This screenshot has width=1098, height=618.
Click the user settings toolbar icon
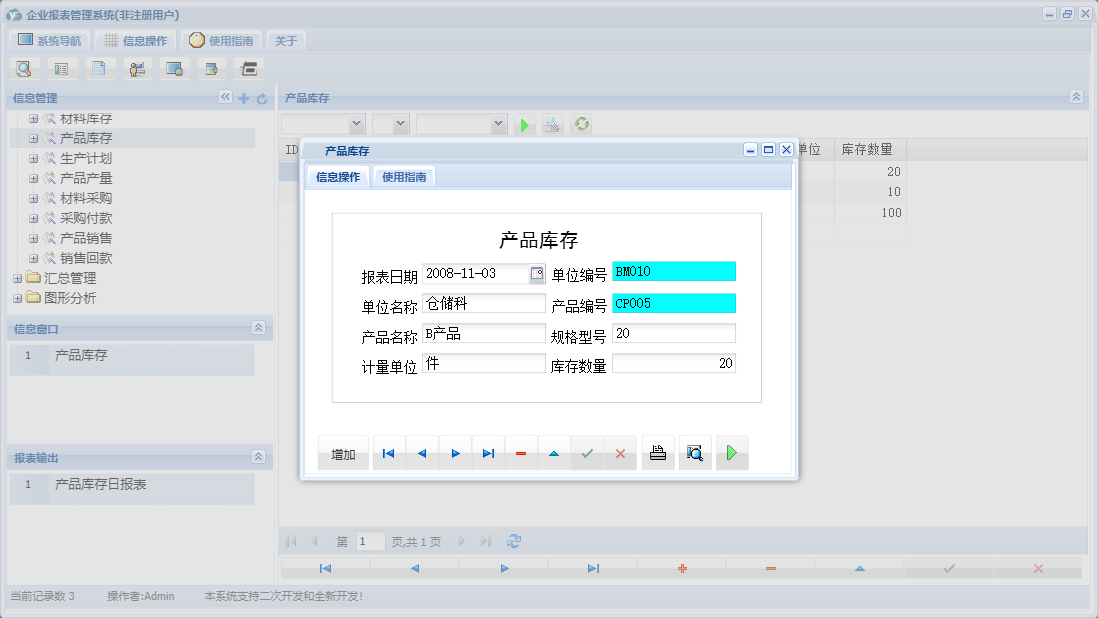pos(137,69)
